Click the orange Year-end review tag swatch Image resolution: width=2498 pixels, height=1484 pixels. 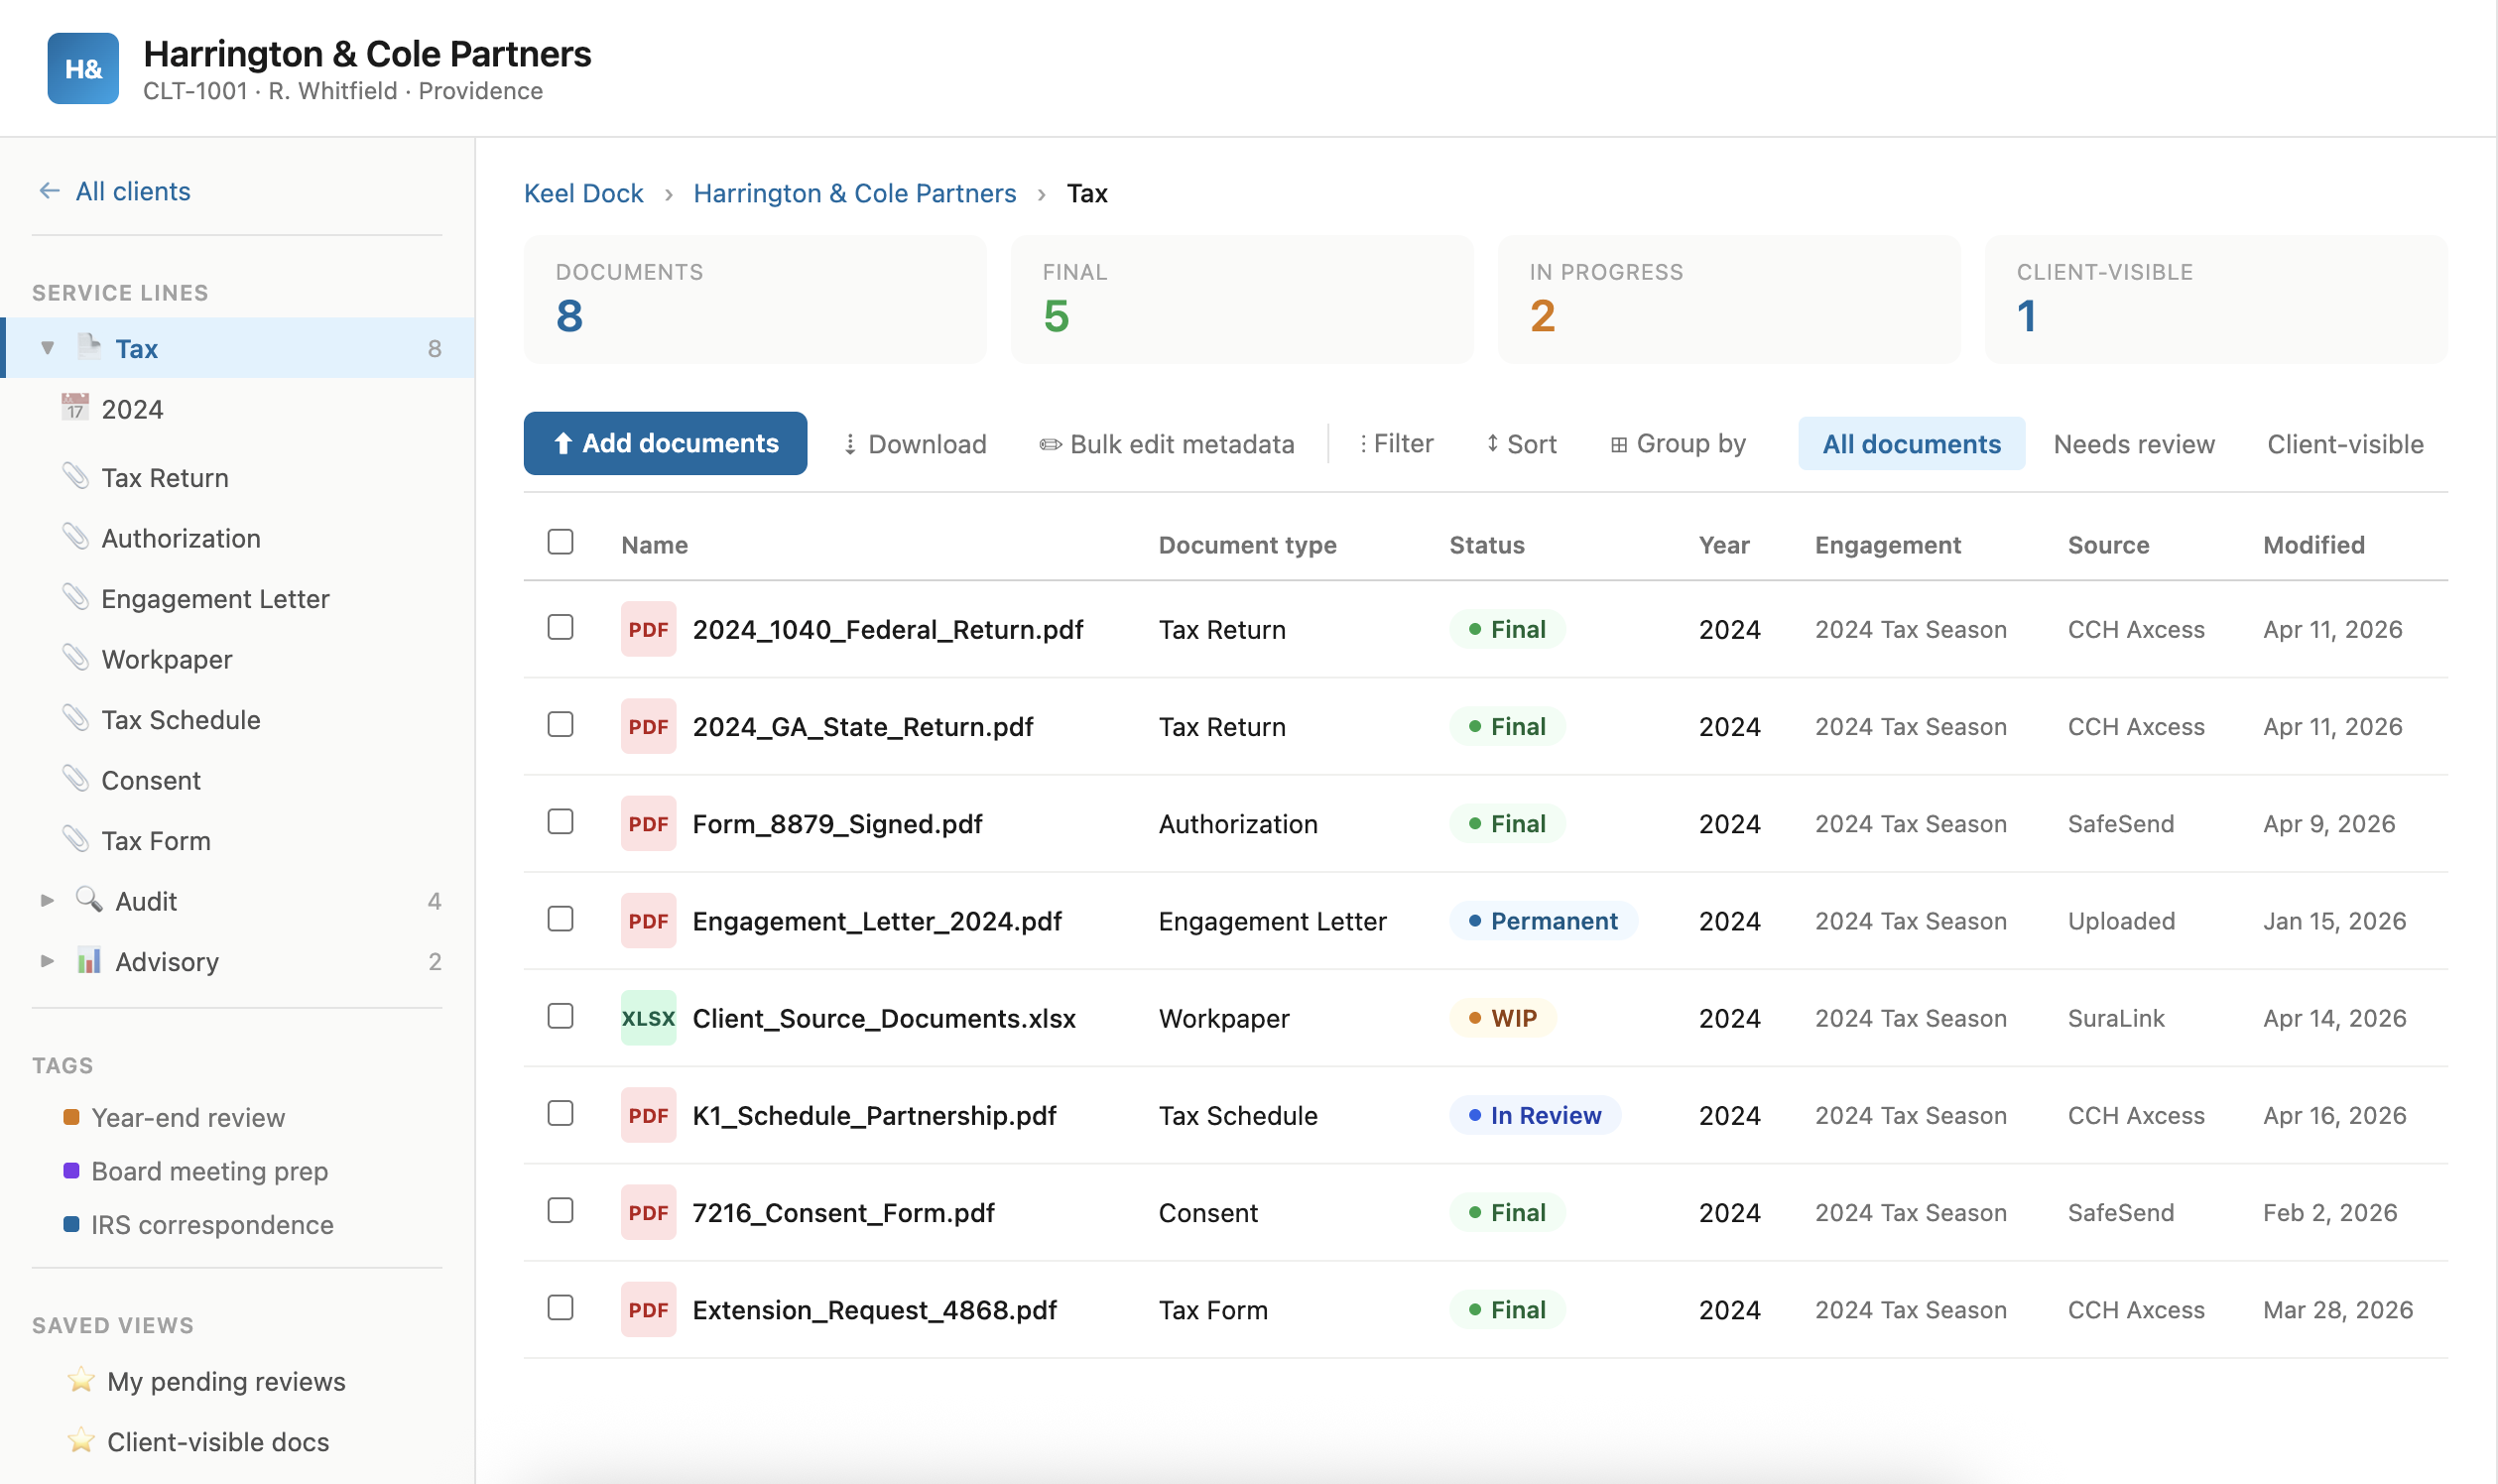pyautogui.click(x=70, y=1117)
